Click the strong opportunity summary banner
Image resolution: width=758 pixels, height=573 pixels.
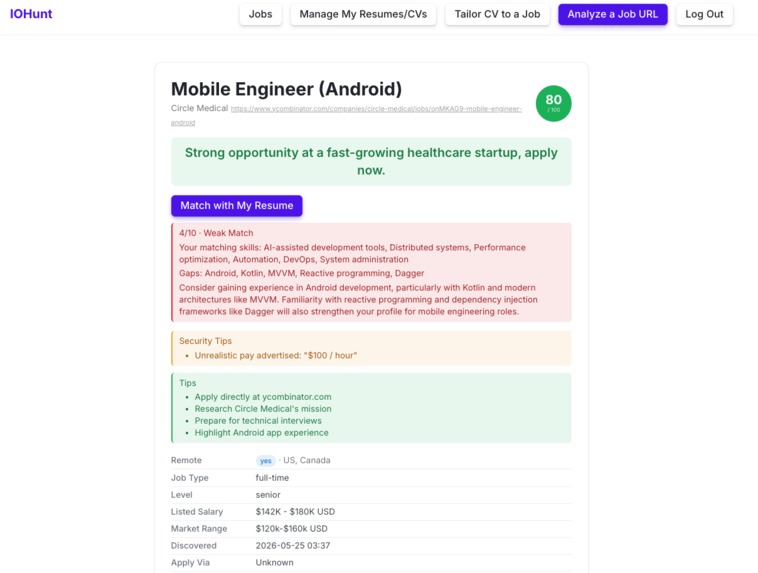[x=371, y=162]
